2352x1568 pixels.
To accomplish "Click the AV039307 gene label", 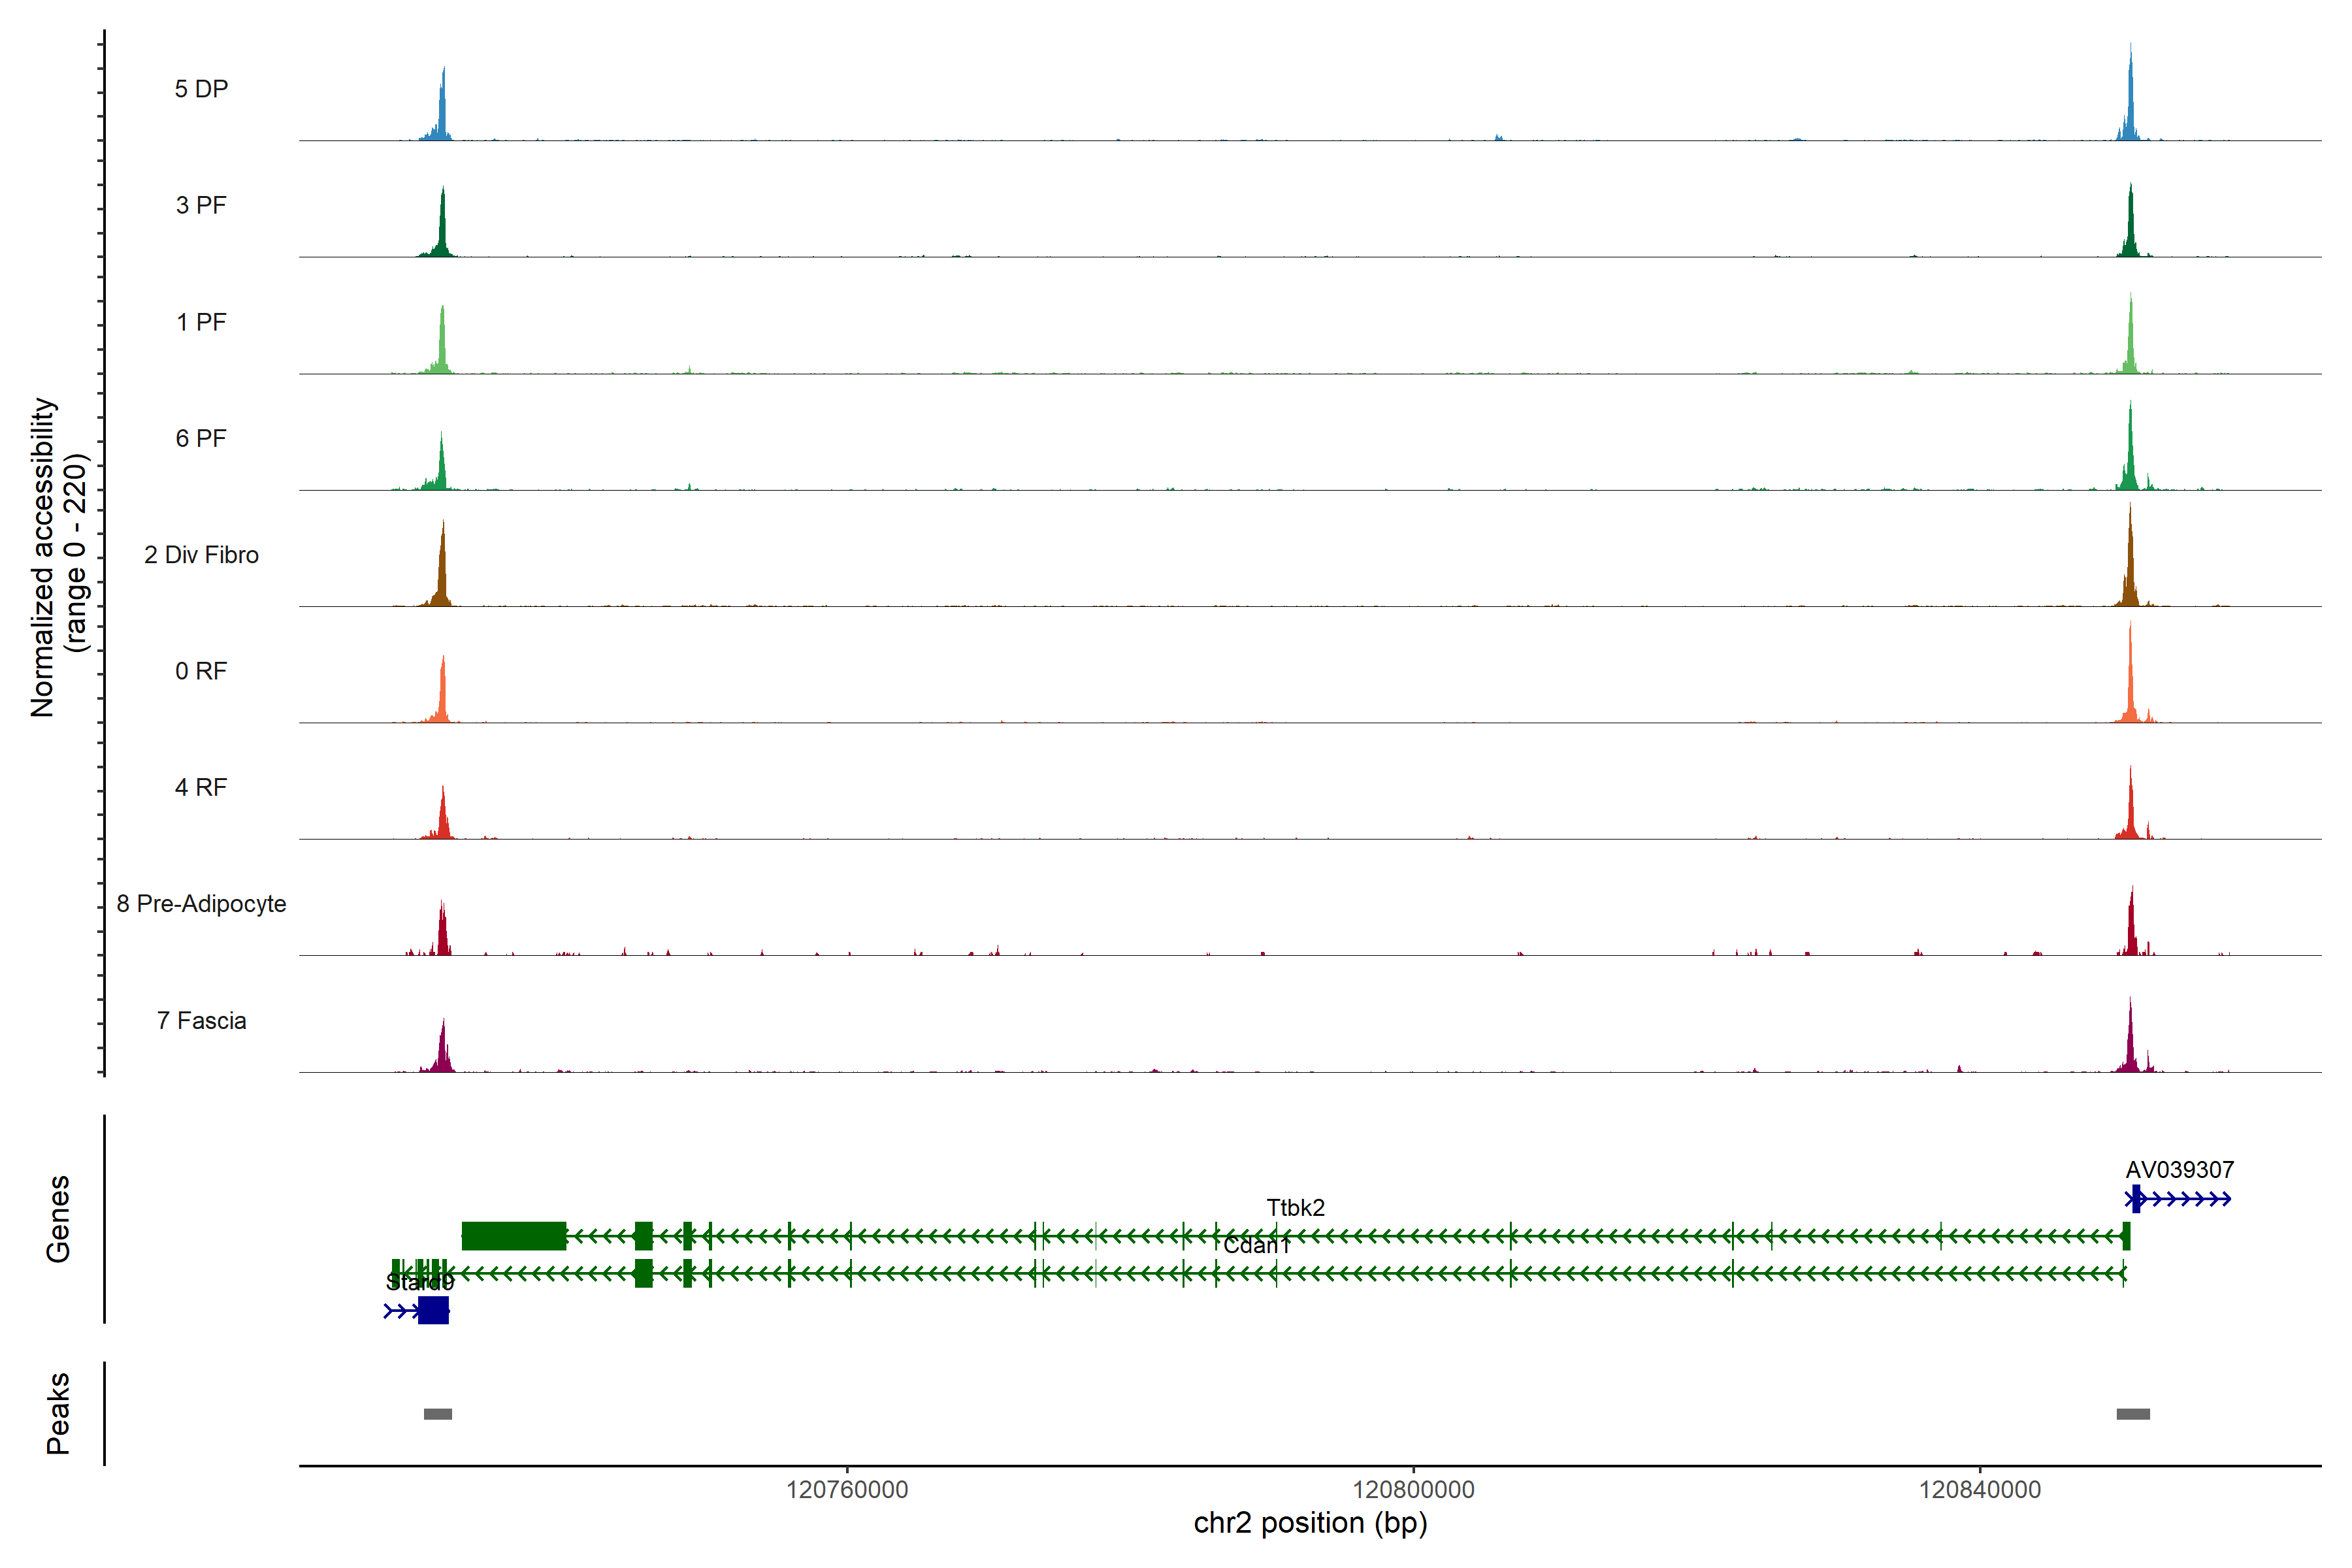I will pyautogui.click(x=2179, y=1170).
